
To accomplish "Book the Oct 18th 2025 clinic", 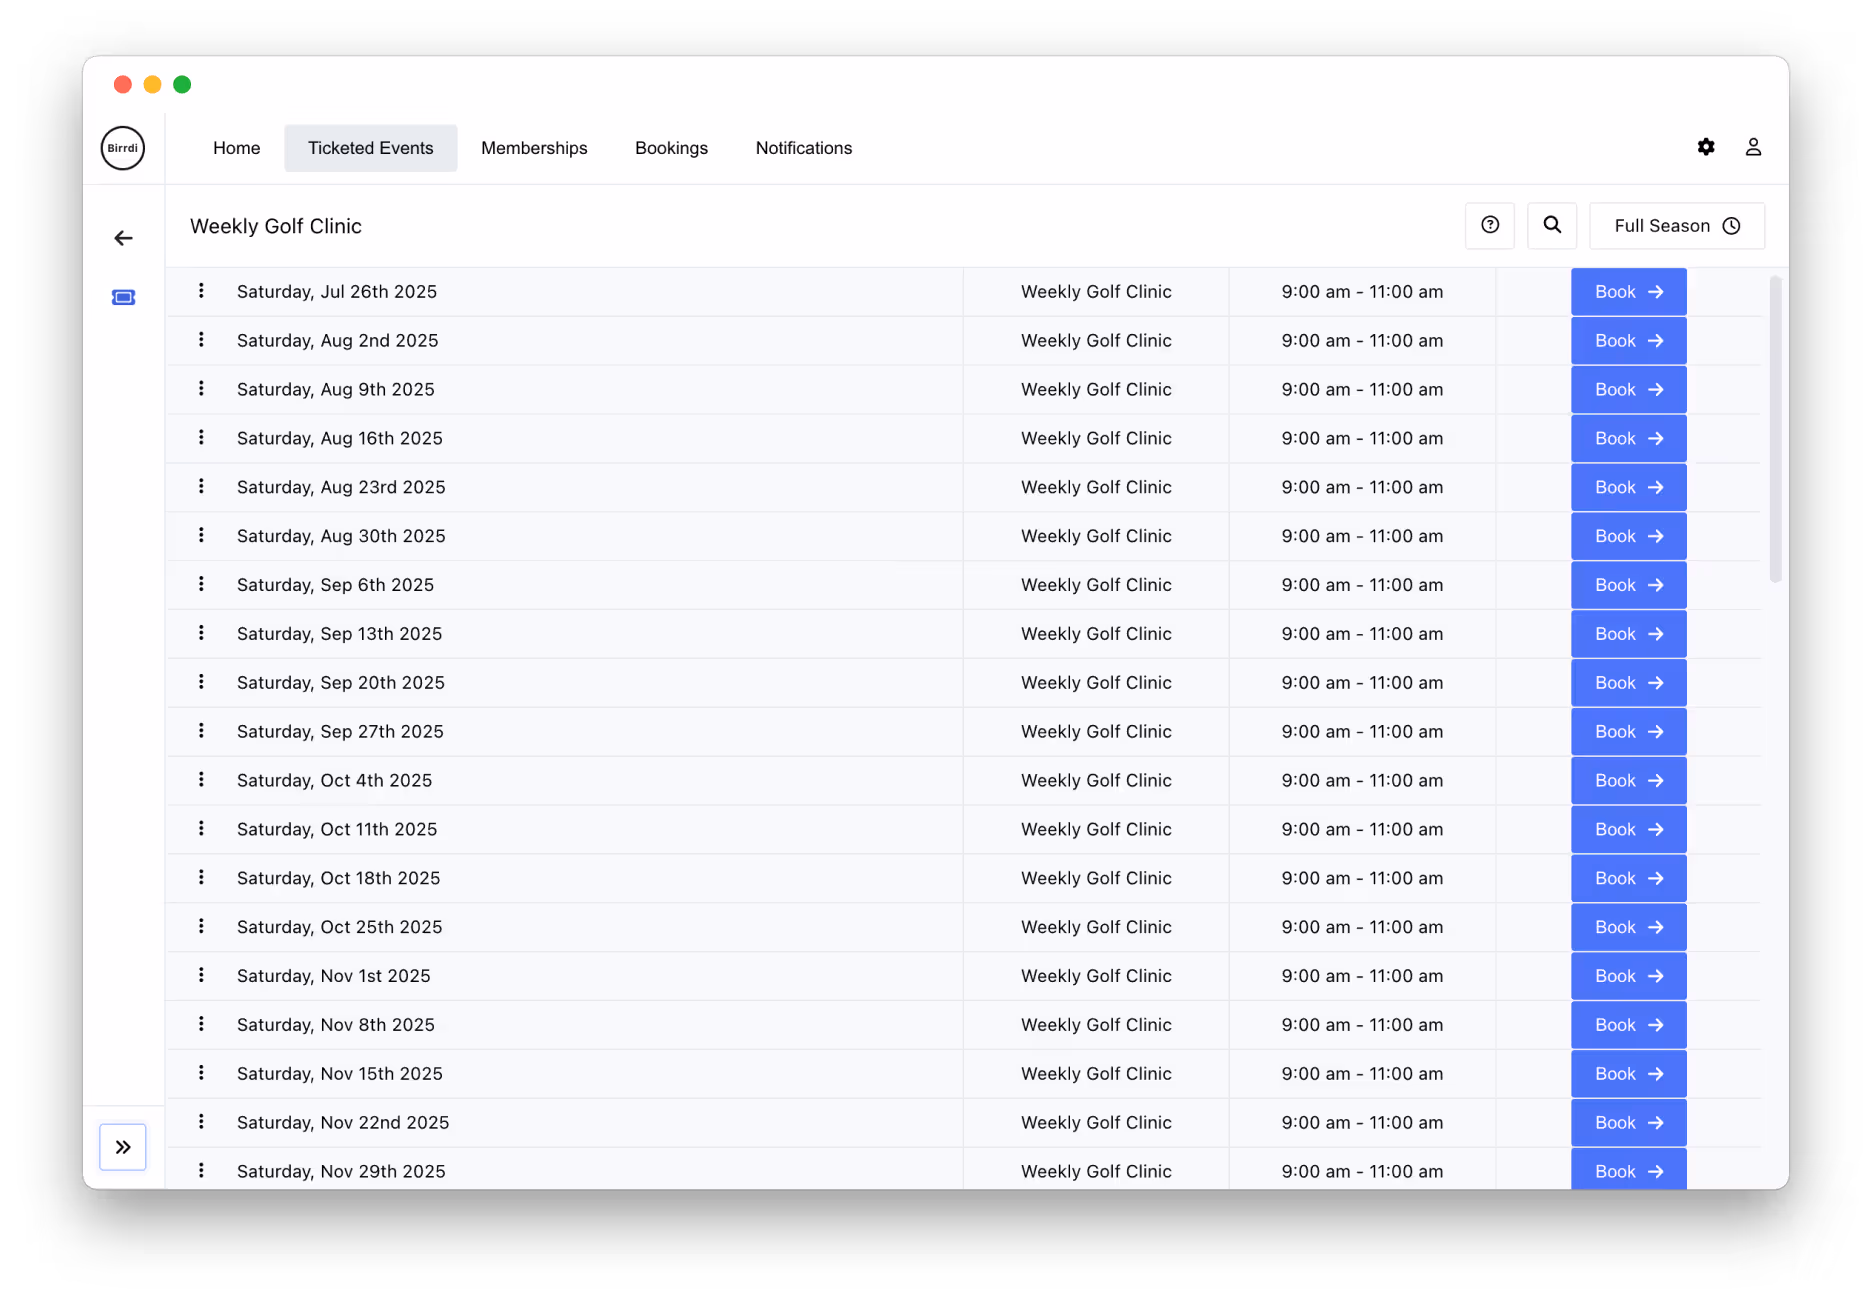I will pyautogui.click(x=1628, y=878).
